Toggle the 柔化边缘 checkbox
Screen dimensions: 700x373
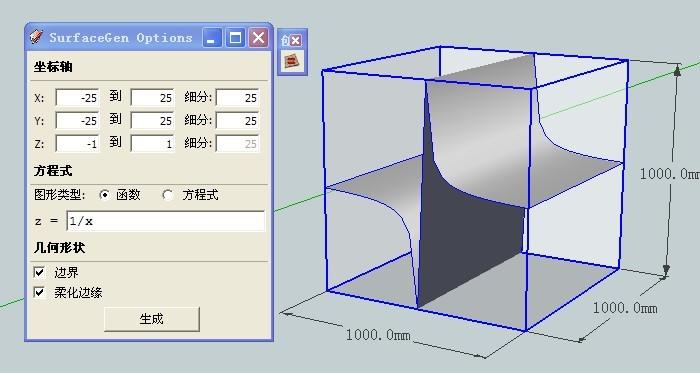39,292
